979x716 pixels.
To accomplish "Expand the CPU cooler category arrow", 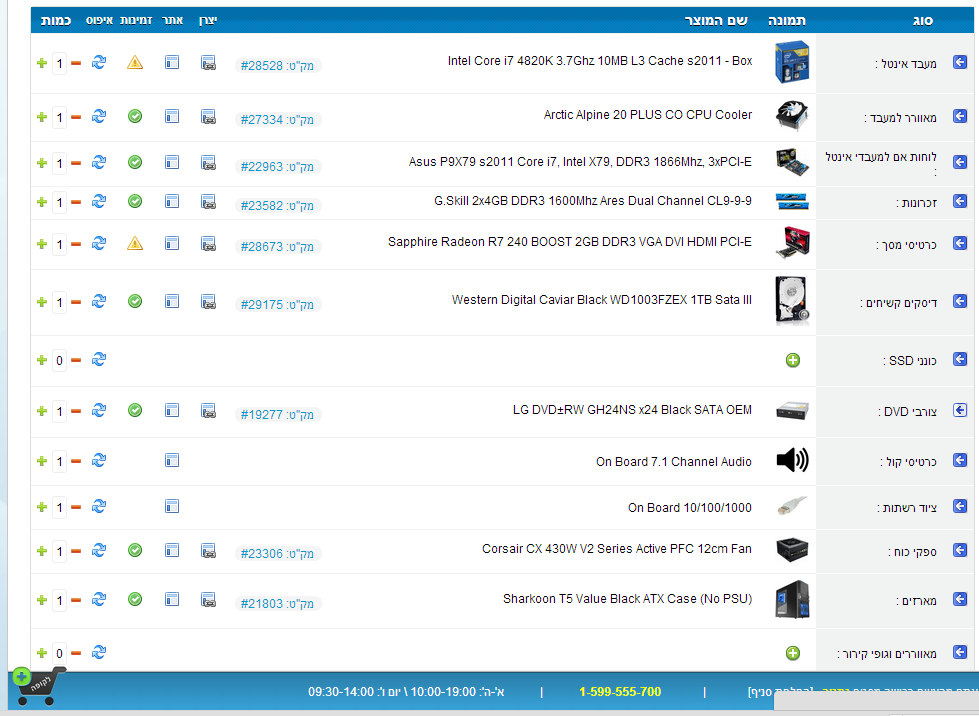I will coord(960,116).
